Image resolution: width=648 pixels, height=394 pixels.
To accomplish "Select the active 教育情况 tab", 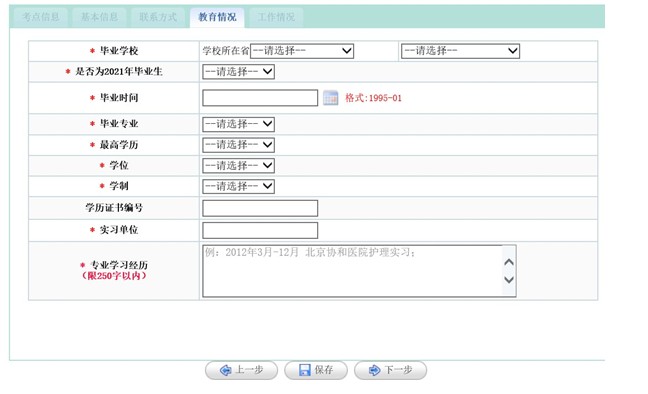I will pyautogui.click(x=217, y=17).
